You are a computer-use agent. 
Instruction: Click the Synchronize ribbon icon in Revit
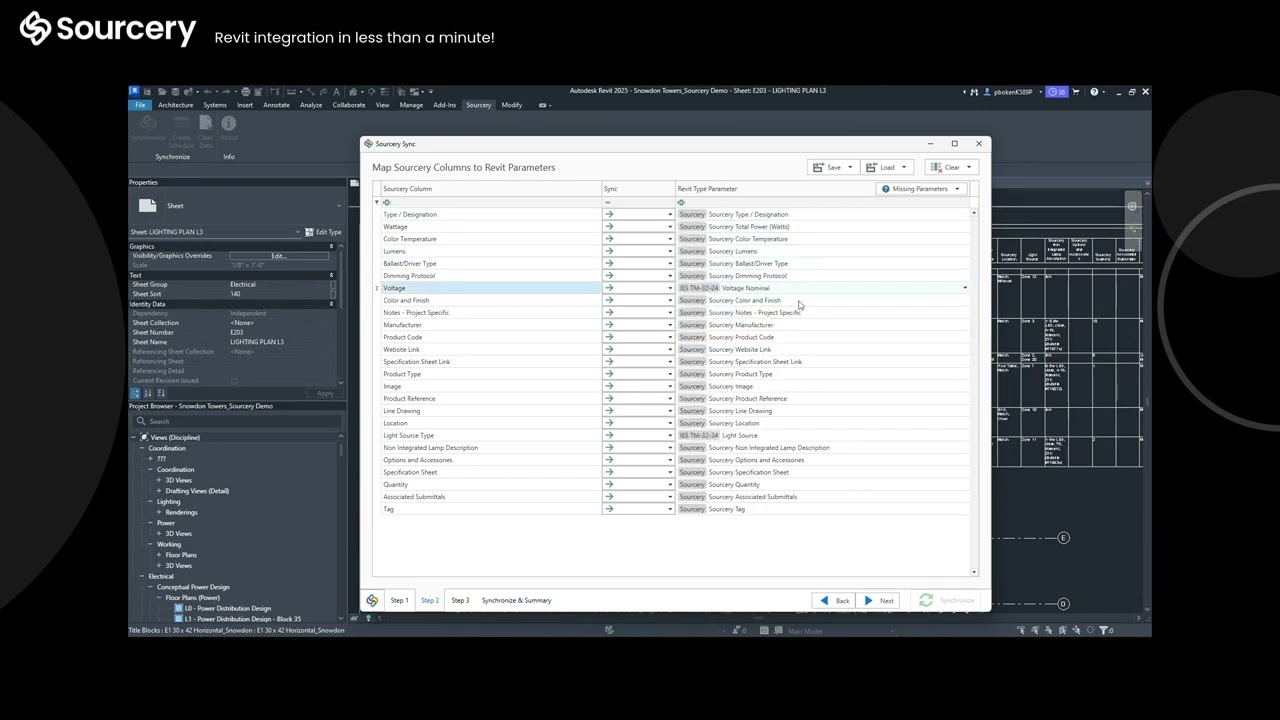click(x=148, y=123)
